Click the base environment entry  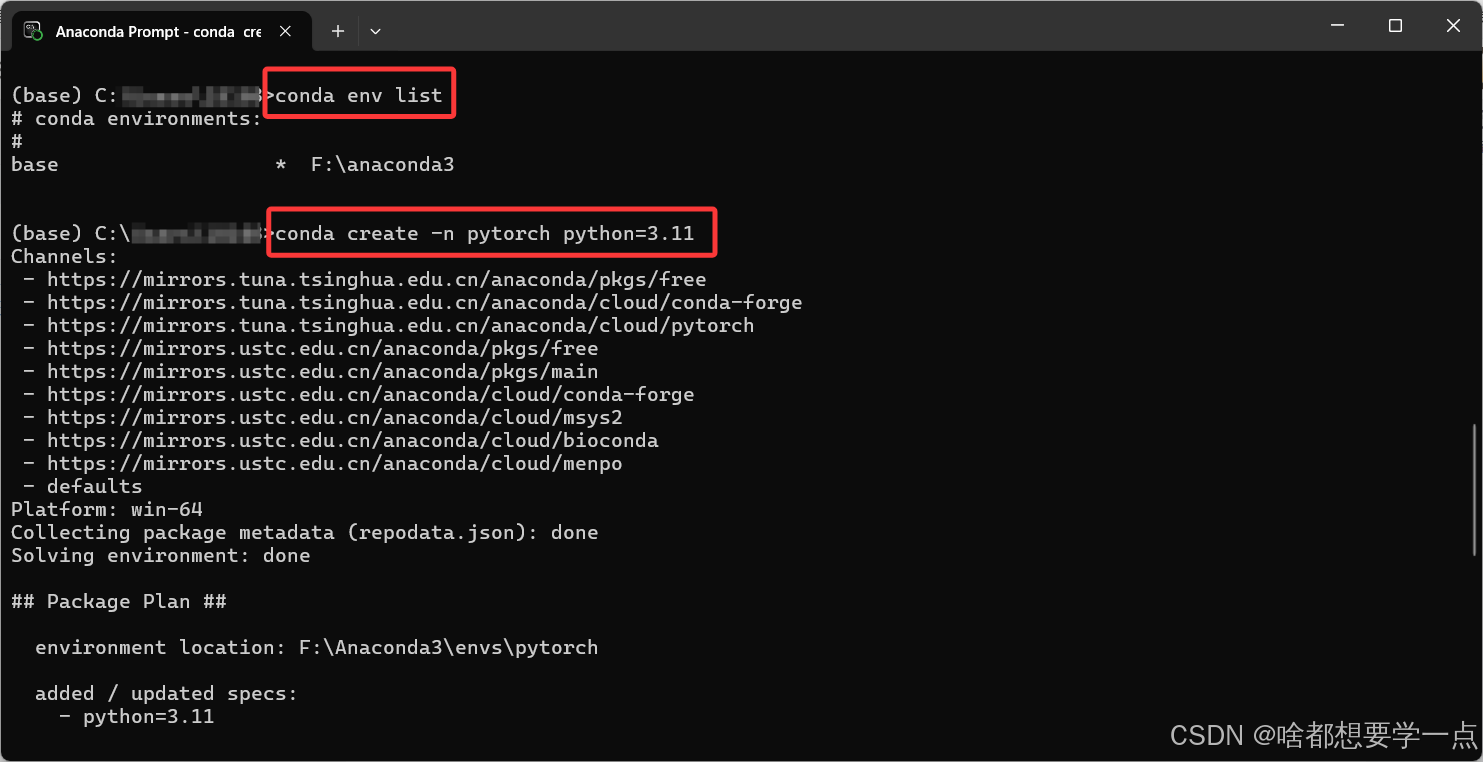coord(33,164)
